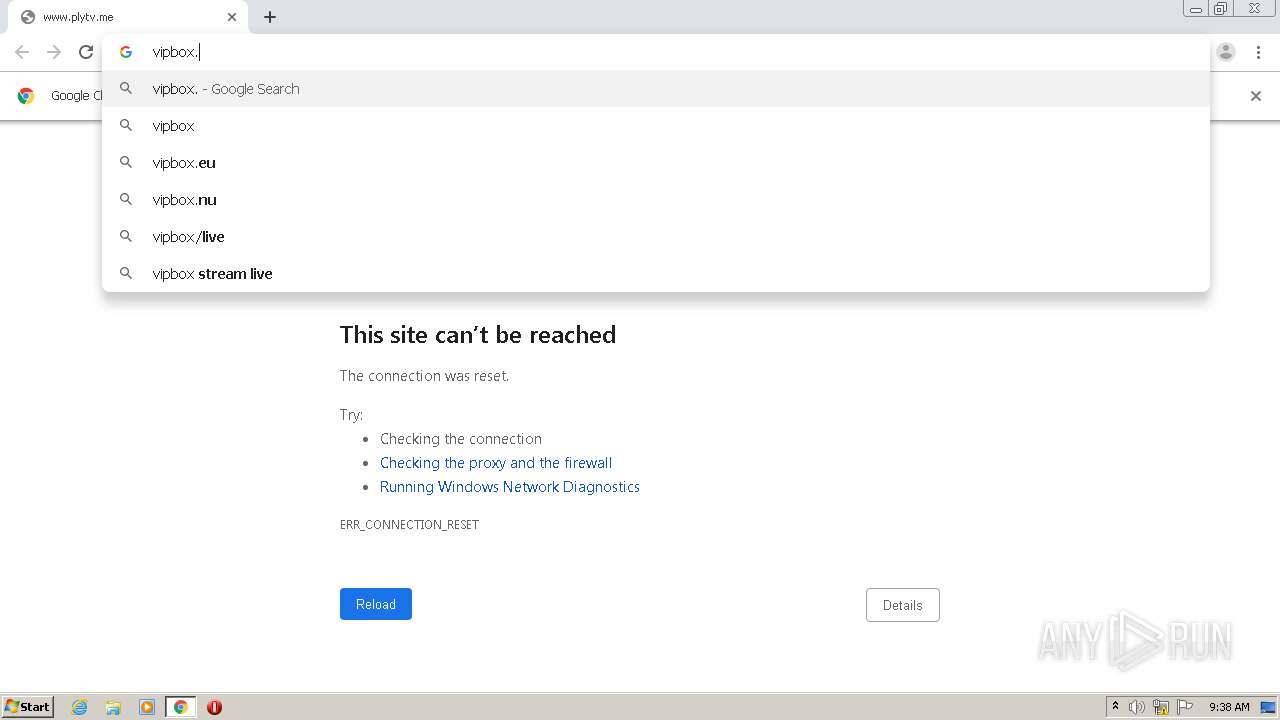
Task: Open a new tab with plus button
Action: (x=270, y=17)
